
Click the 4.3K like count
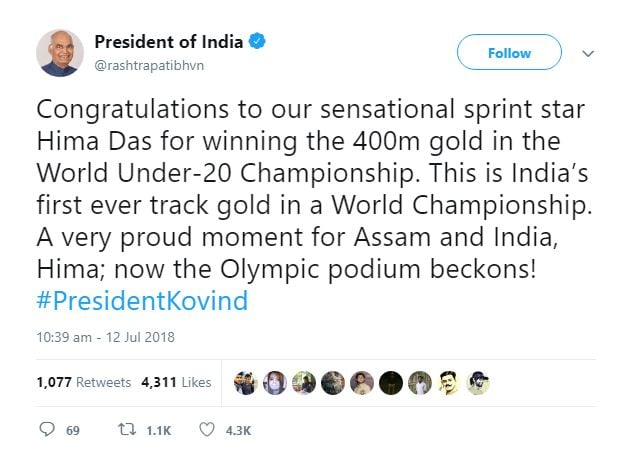(239, 431)
